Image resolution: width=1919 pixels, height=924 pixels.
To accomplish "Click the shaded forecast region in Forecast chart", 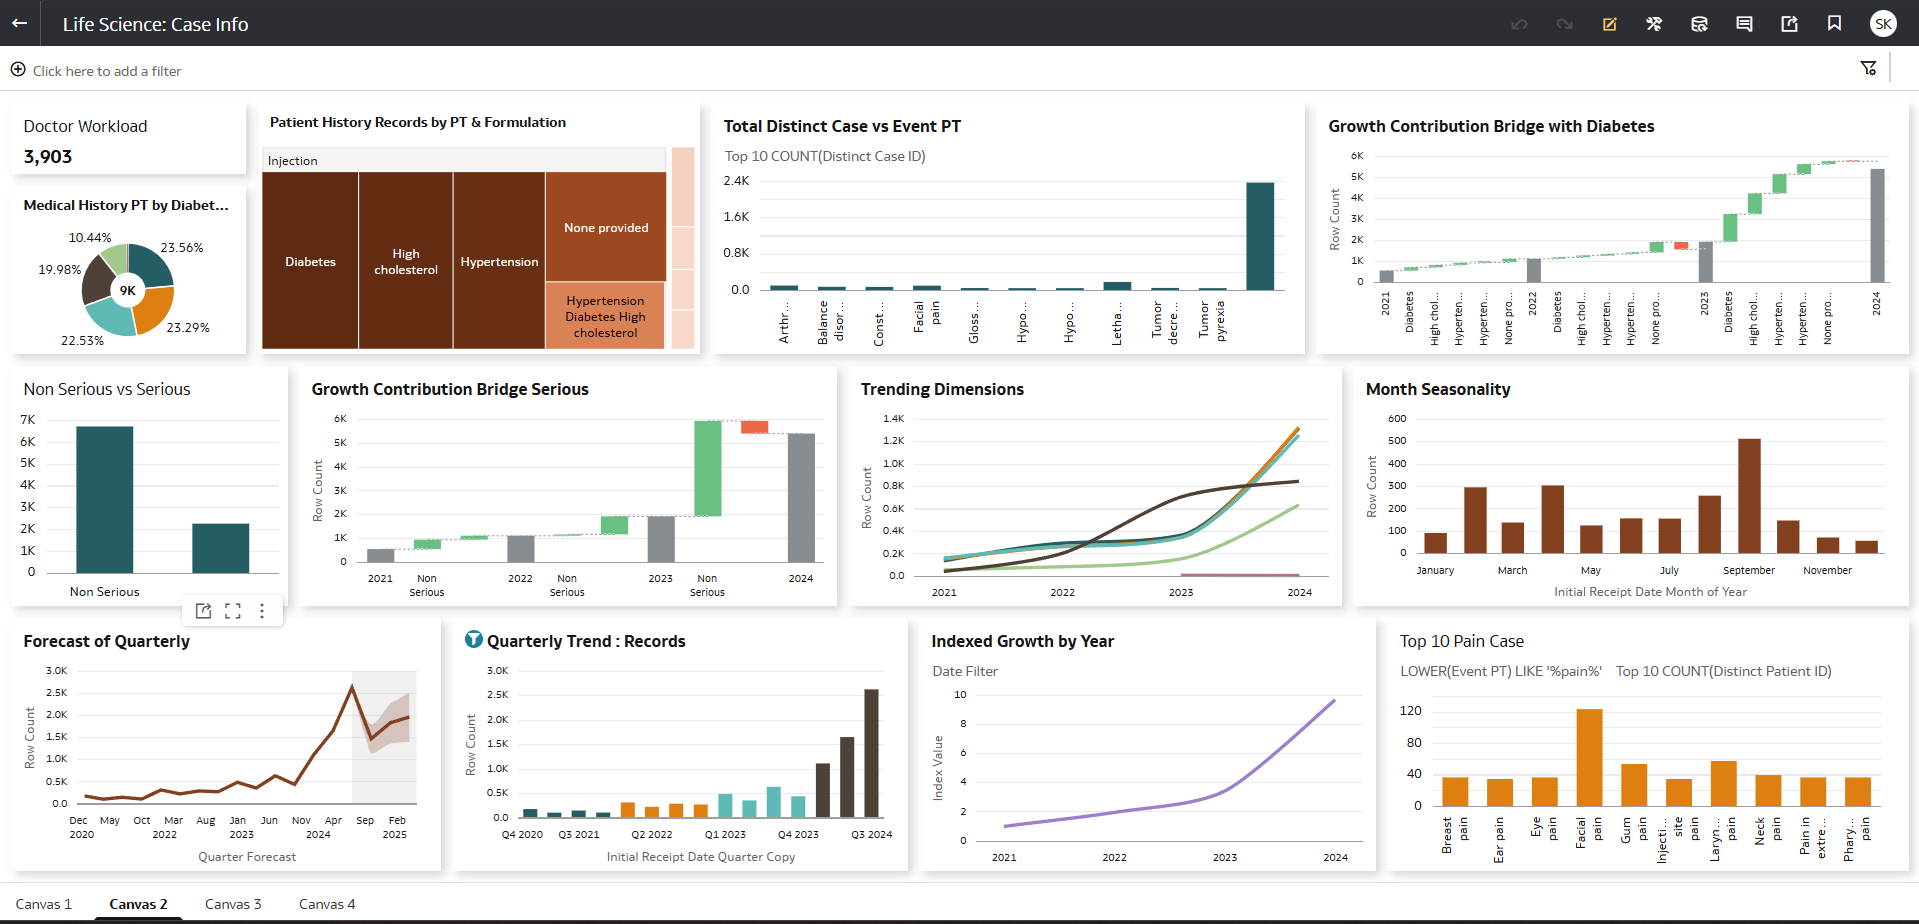I will pos(384,736).
